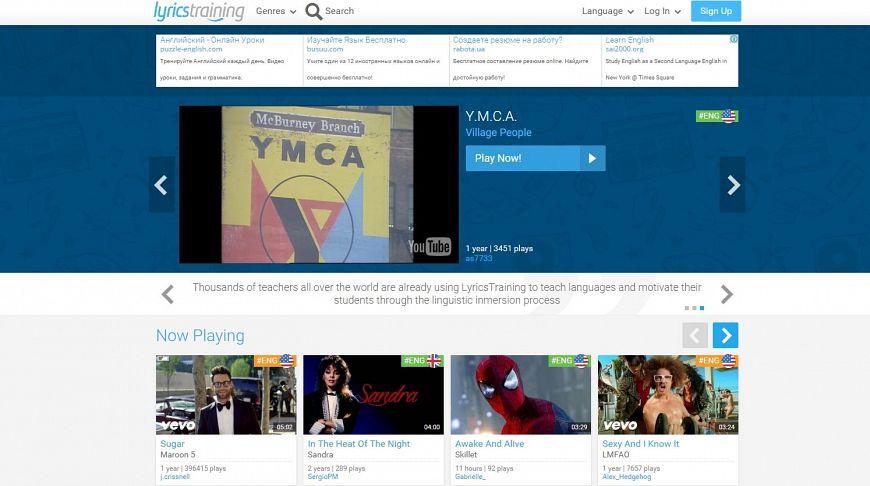870x486 pixels.
Task: Click the Y.M.C.A. featured video thumbnail
Action: 318,184
